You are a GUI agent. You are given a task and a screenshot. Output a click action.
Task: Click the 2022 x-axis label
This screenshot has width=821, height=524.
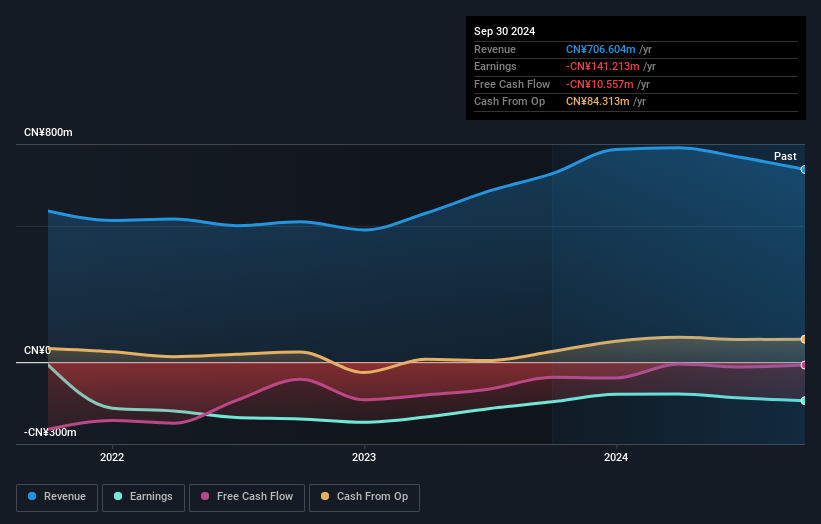pyautogui.click(x=112, y=457)
